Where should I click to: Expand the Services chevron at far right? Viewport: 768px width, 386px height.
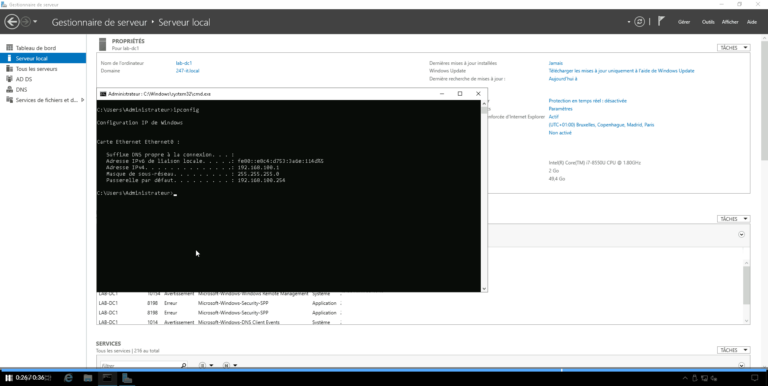pos(741,365)
